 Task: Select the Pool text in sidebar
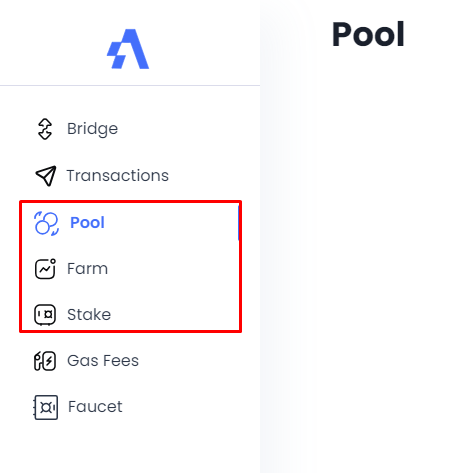click(87, 222)
